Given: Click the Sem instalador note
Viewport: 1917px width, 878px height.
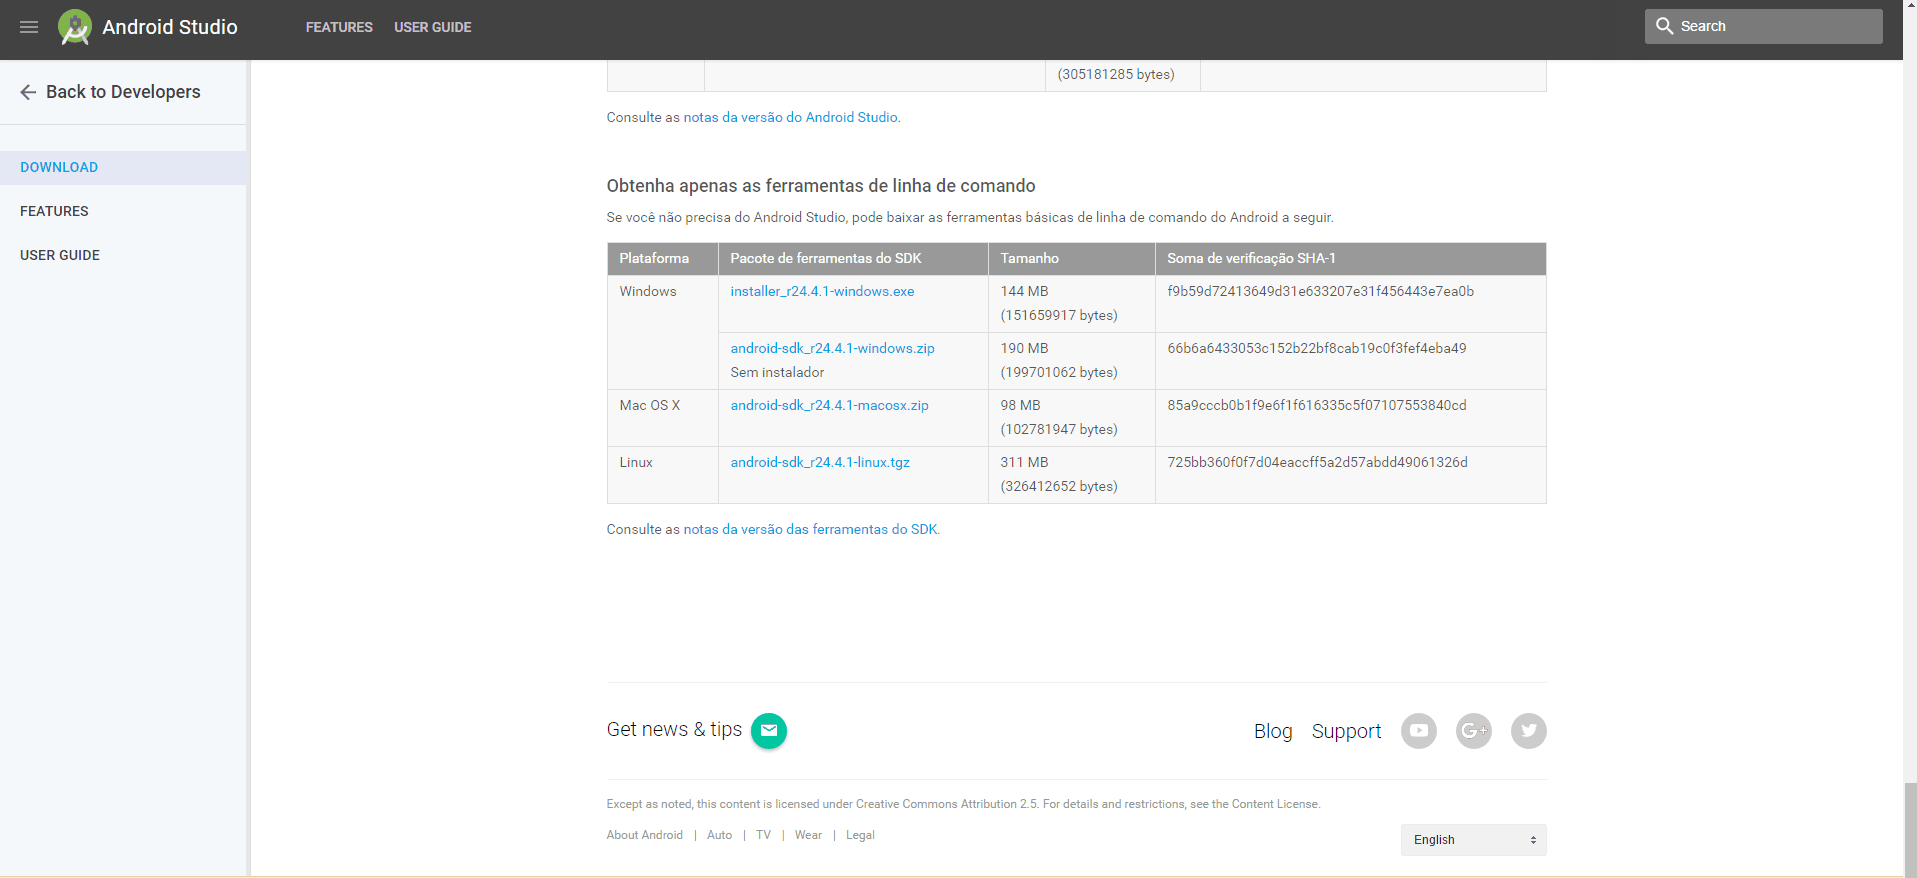Looking at the screenshot, I should (x=777, y=372).
